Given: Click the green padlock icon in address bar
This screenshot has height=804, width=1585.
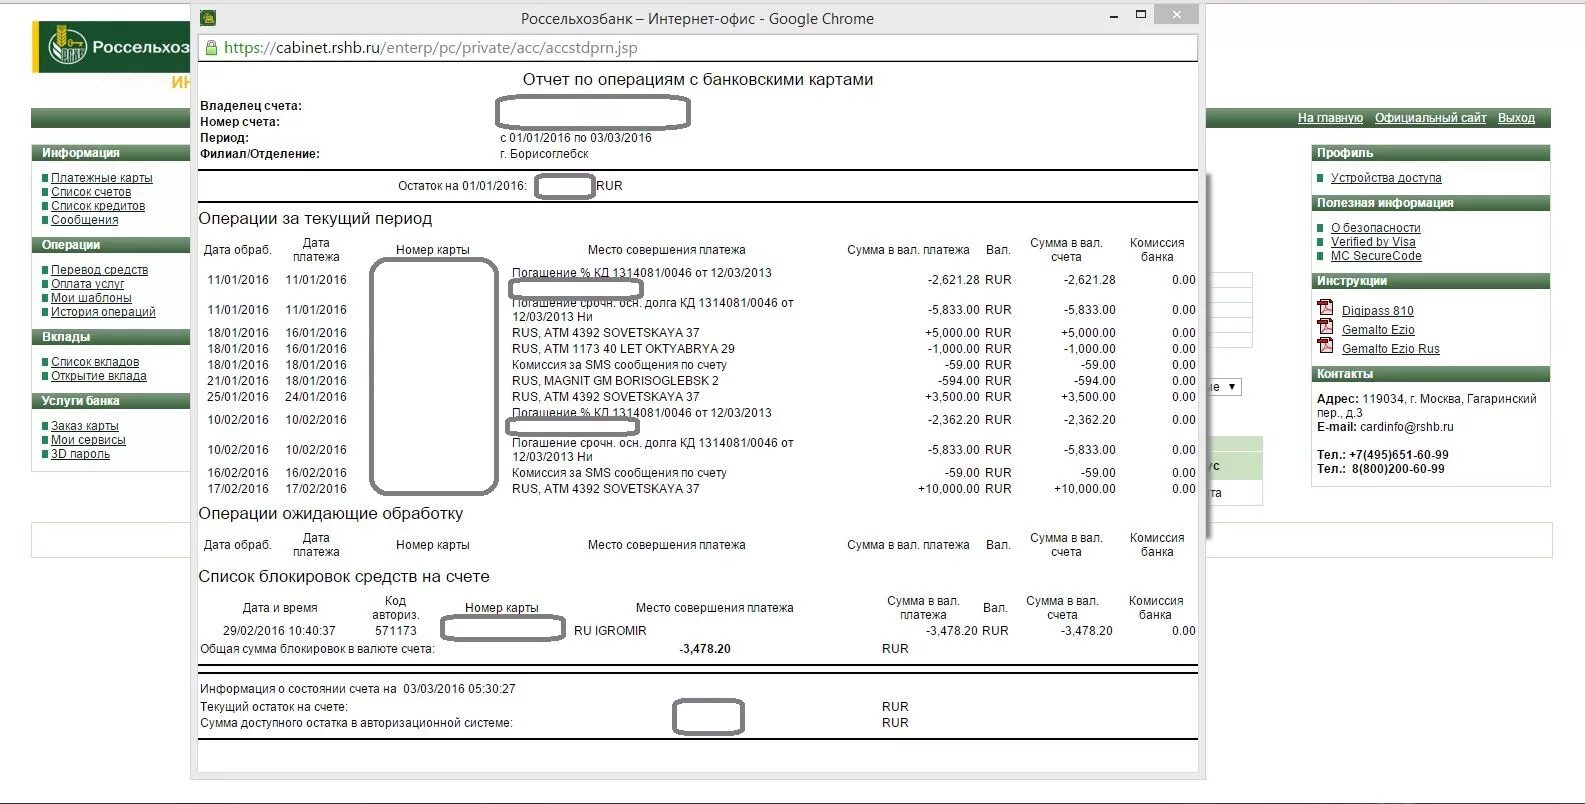Looking at the screenshot, I should click(x=211, y=47).
